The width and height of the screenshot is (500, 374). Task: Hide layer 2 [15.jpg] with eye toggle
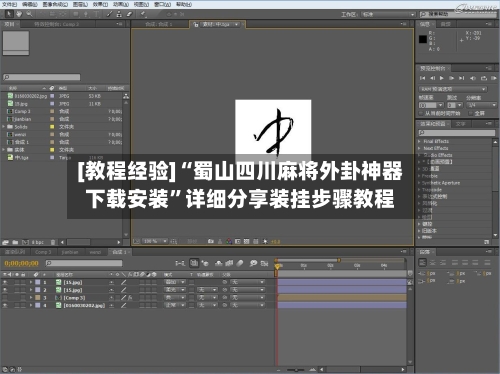tap(5, 290)
